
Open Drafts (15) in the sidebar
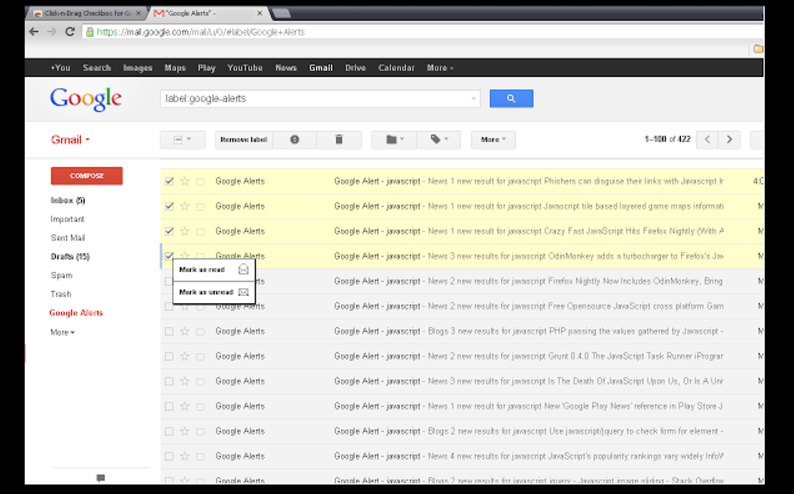[x=70, y=257]
